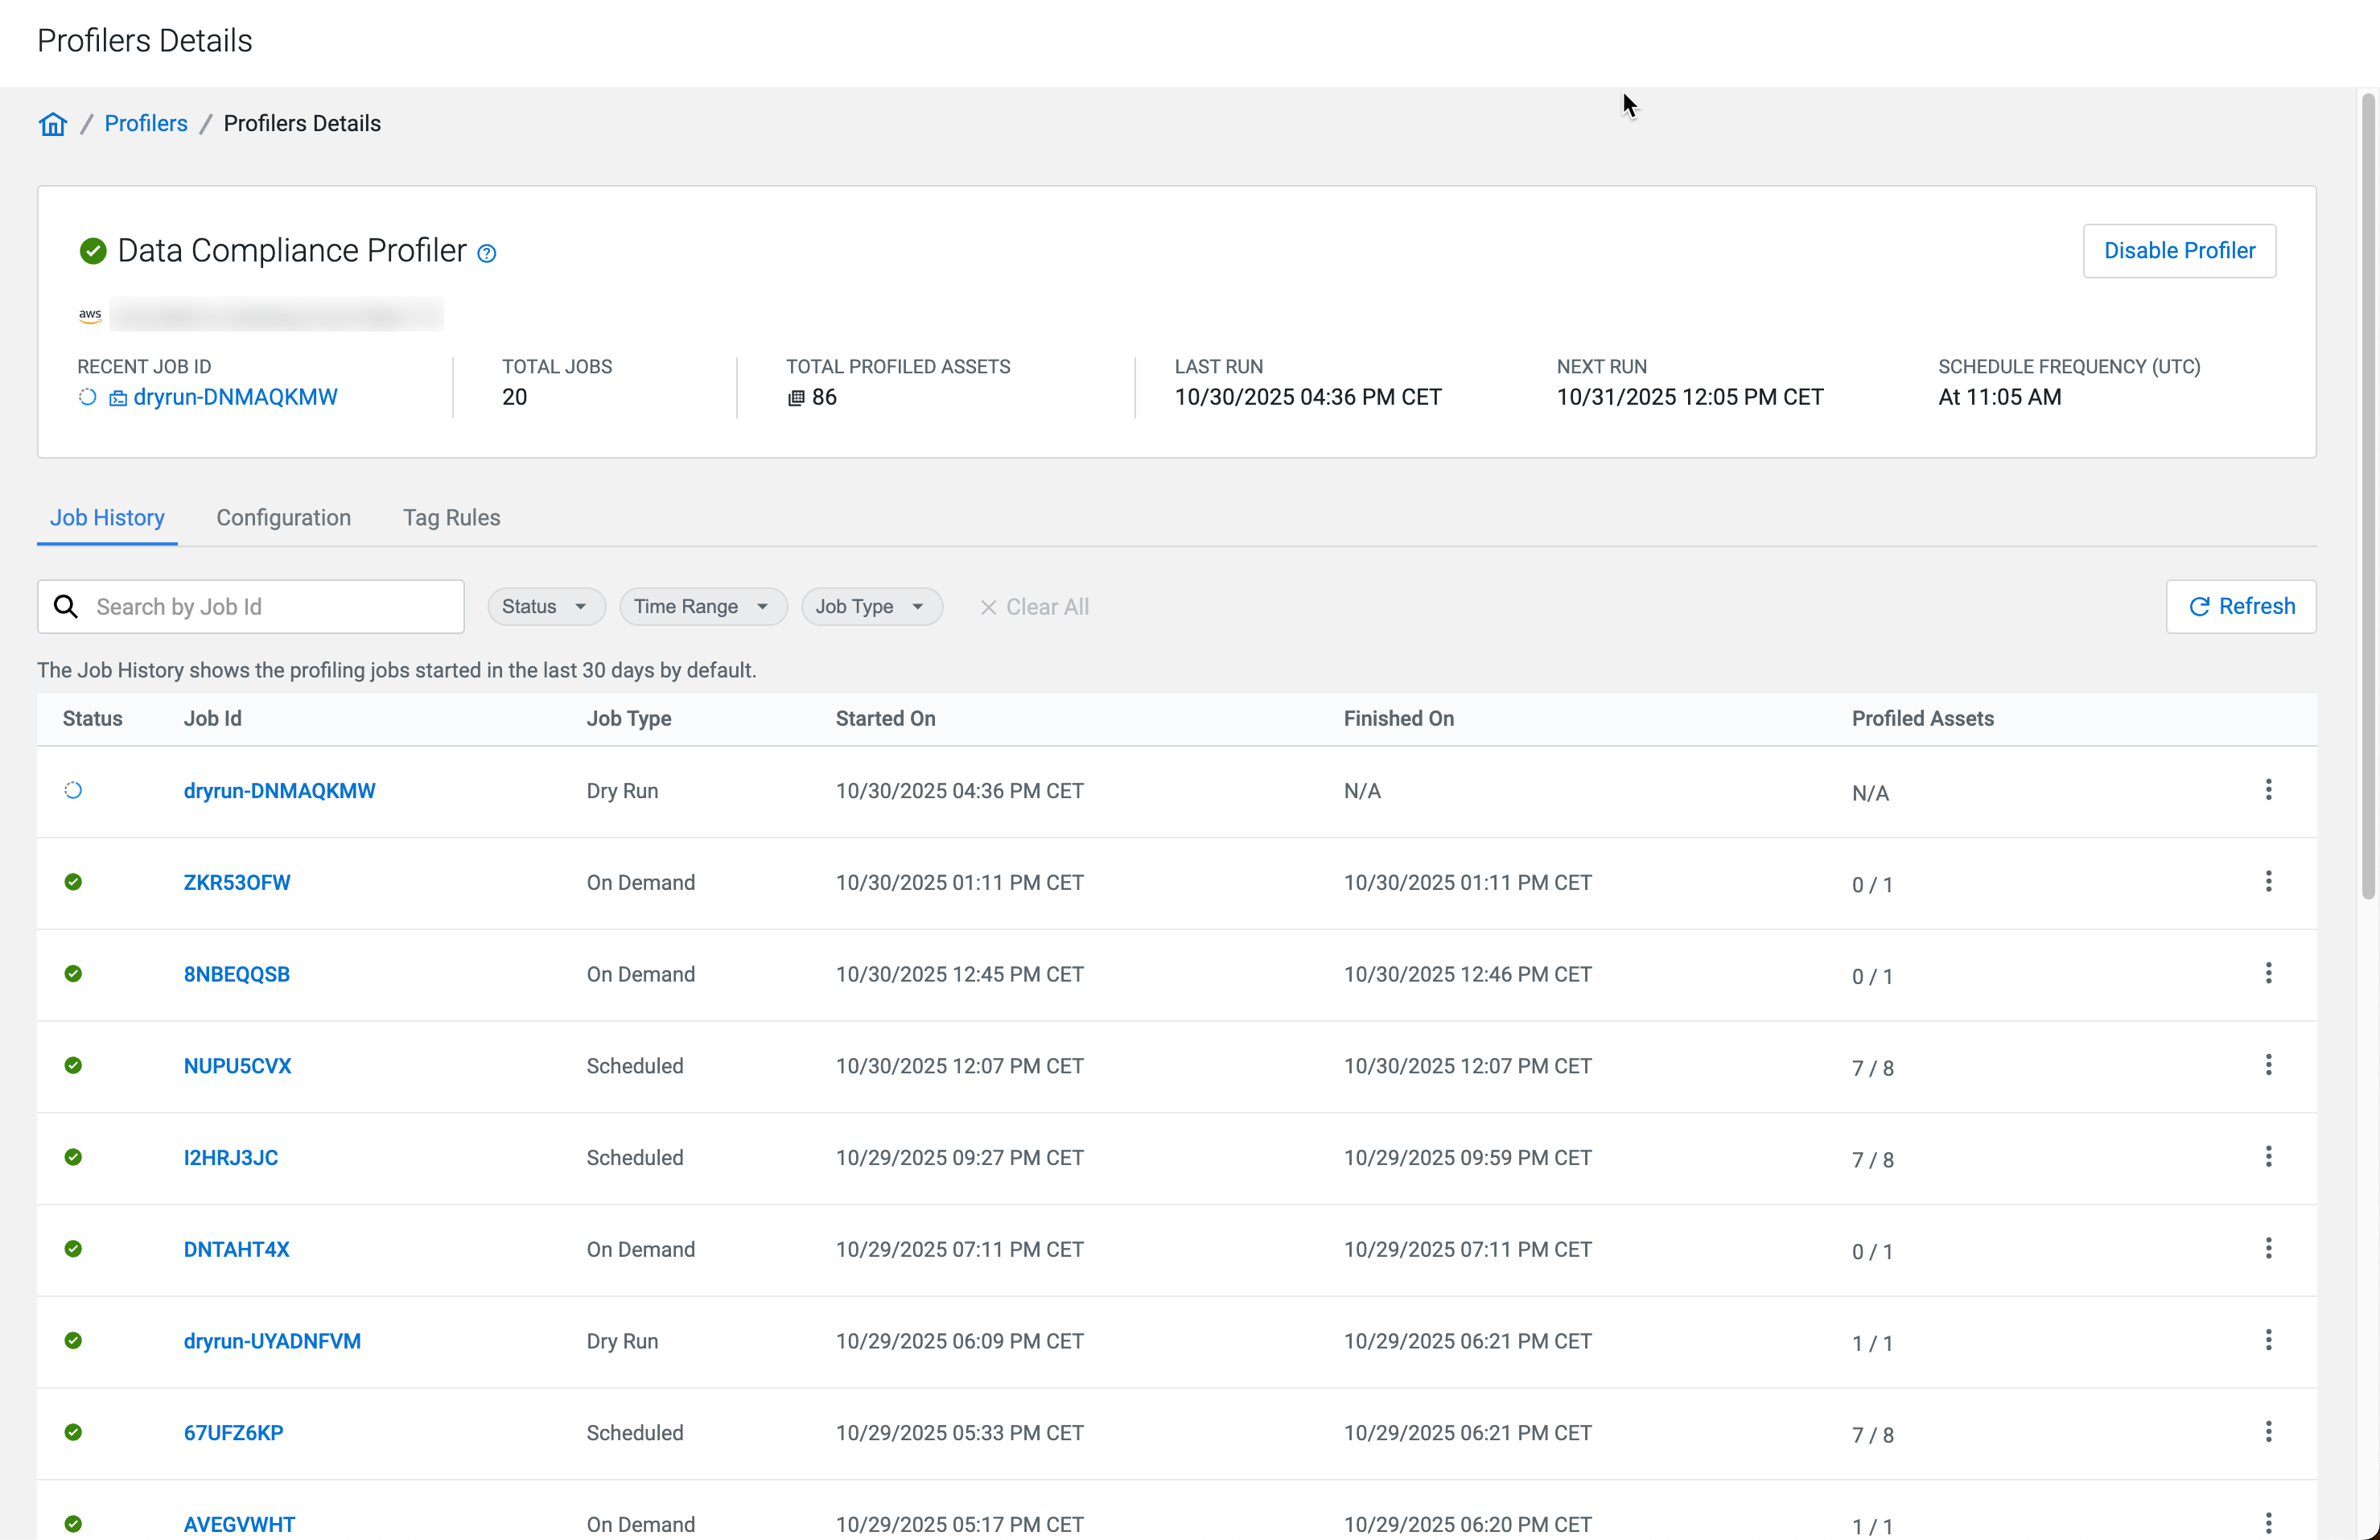Click the vertical page scrollbar

pos(2367,500)
